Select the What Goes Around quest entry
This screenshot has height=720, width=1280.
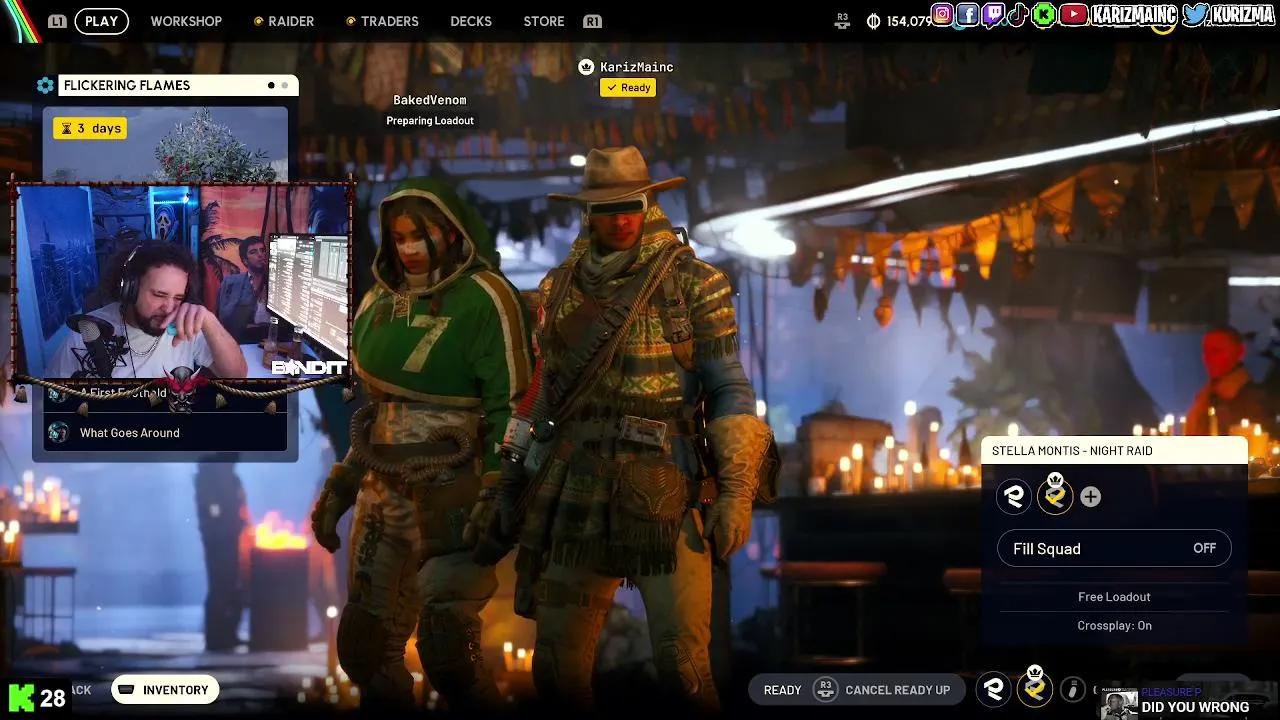click(130, 433)
